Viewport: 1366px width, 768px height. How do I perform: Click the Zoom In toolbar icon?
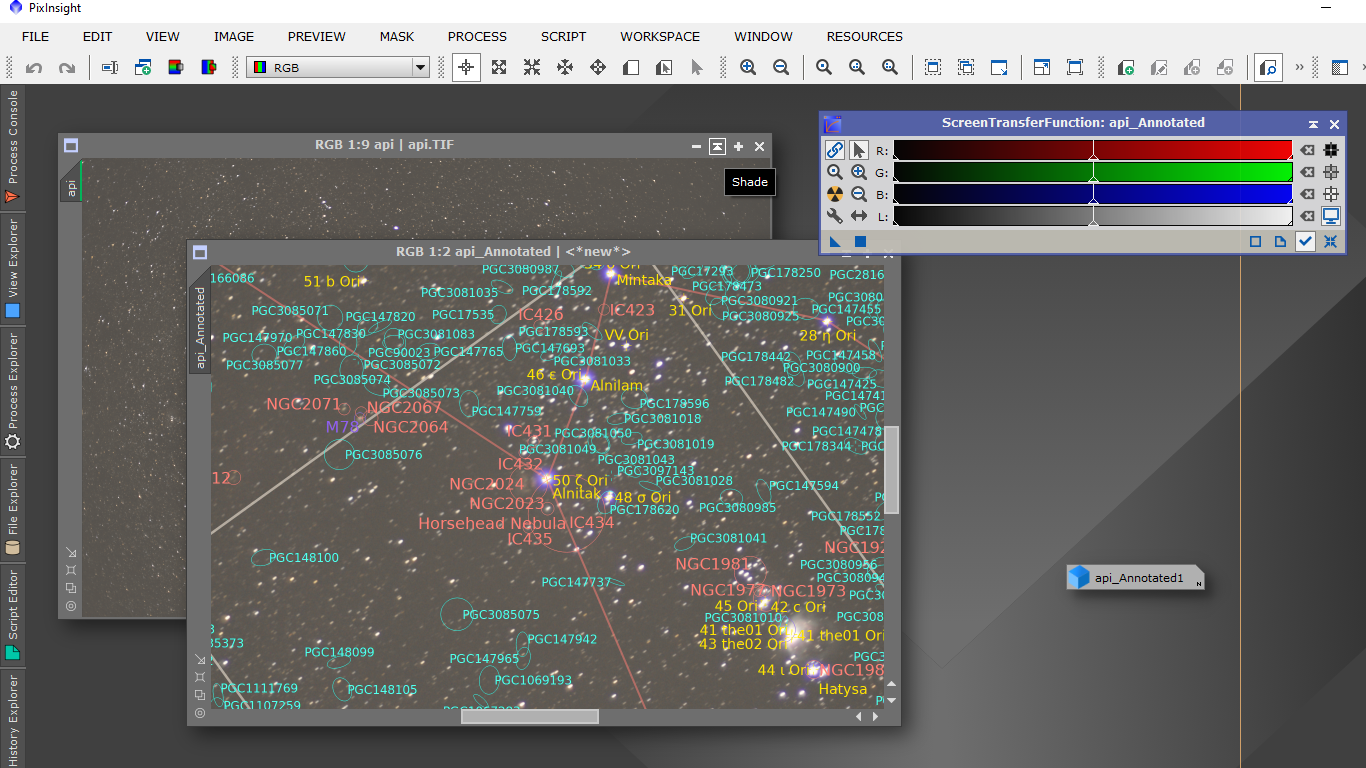click(748, 67)
